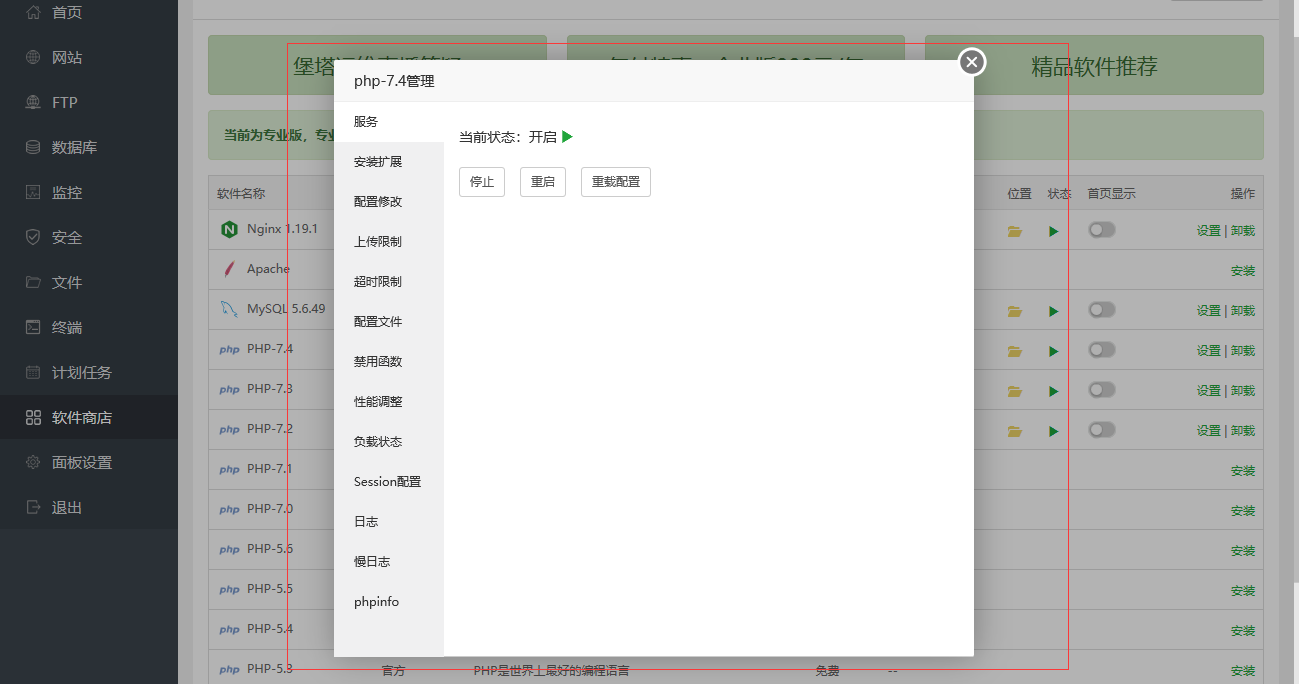Click the 首页 home icon in sidebar
1299x684 pixels.
pos(33,12)
